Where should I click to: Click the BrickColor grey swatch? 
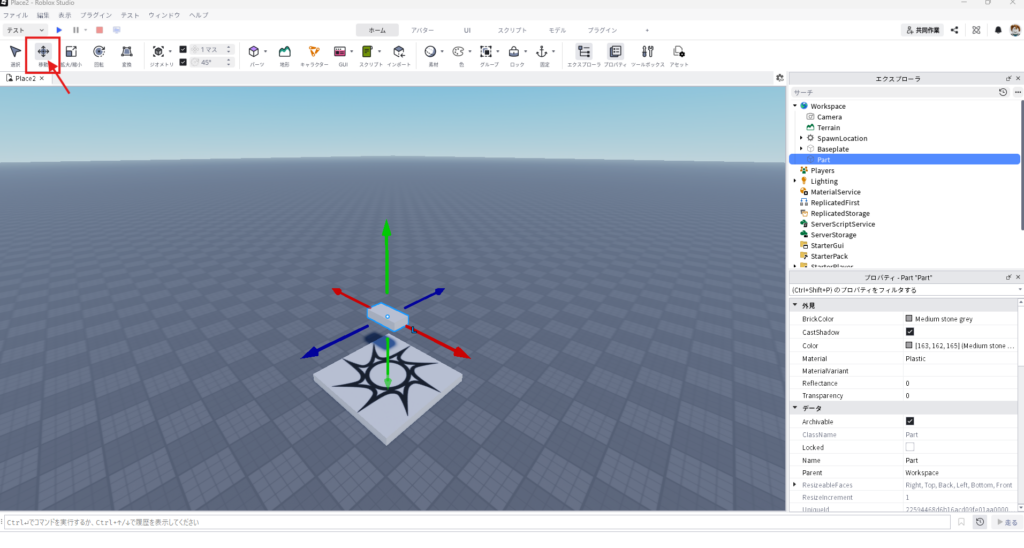pyautogui.click(x=909, y=319)
